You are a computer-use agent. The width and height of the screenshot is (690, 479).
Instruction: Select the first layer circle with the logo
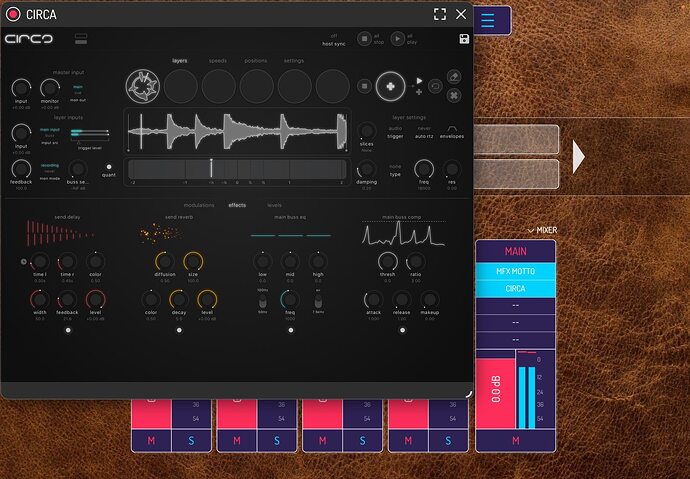tap(143, 86)
